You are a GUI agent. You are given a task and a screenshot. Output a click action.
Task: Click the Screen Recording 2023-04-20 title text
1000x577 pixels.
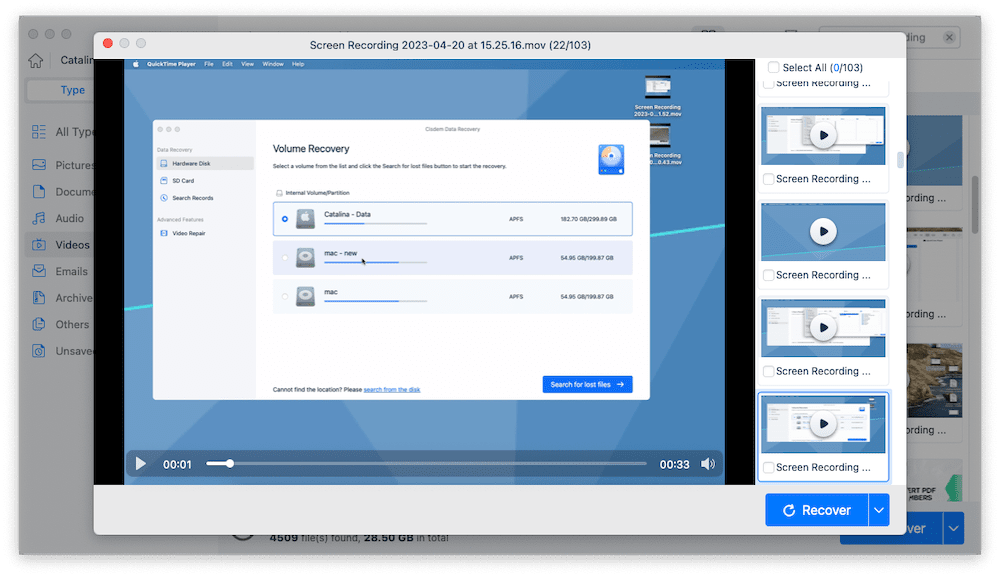[450, 45]
